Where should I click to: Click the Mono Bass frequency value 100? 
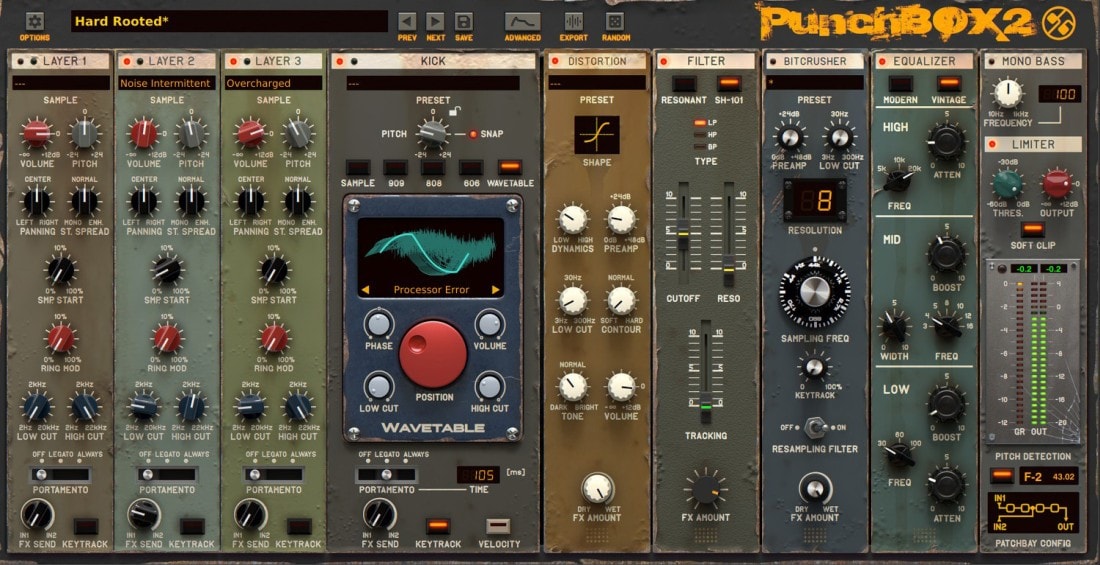pos(1059,94)
